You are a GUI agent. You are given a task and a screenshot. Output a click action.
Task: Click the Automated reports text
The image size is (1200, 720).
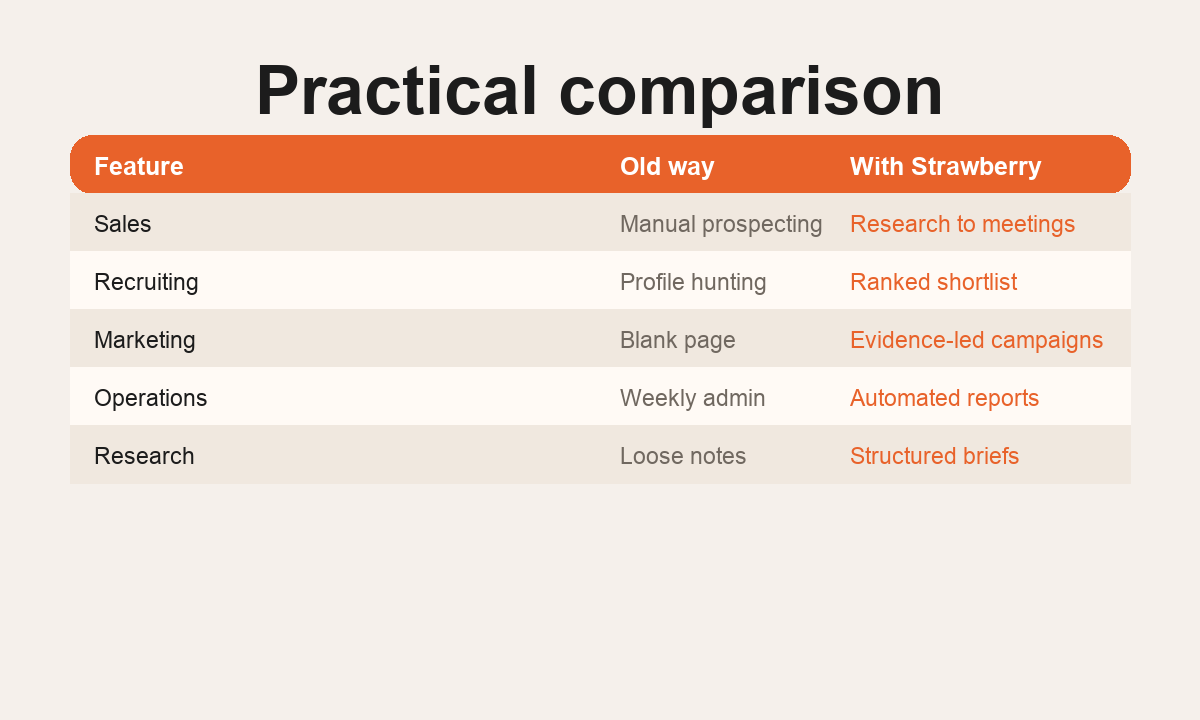(945, 398)
